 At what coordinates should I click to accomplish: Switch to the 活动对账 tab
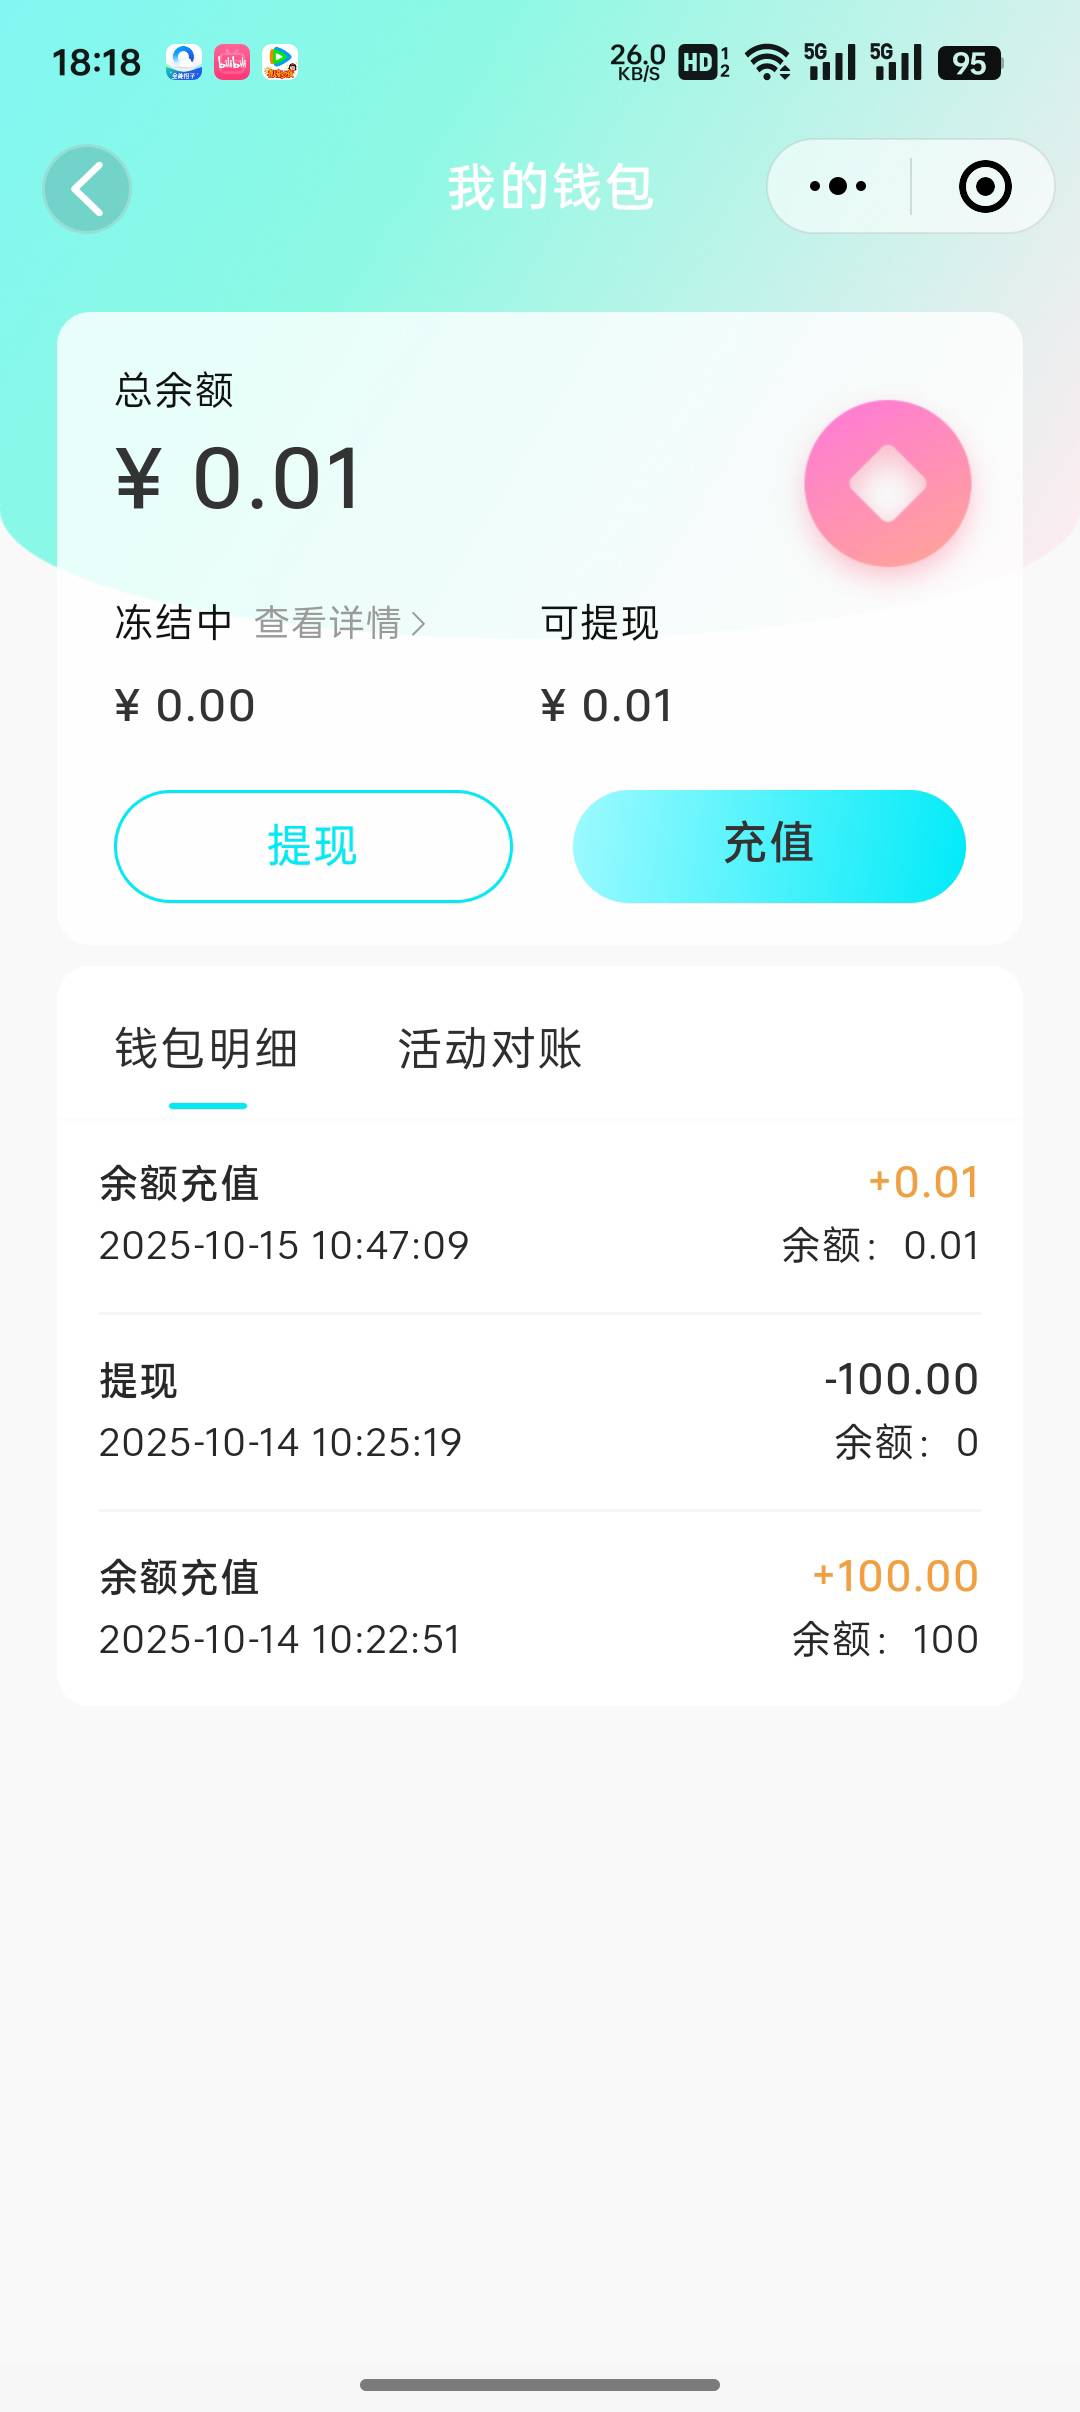(x=490, y=1050)
